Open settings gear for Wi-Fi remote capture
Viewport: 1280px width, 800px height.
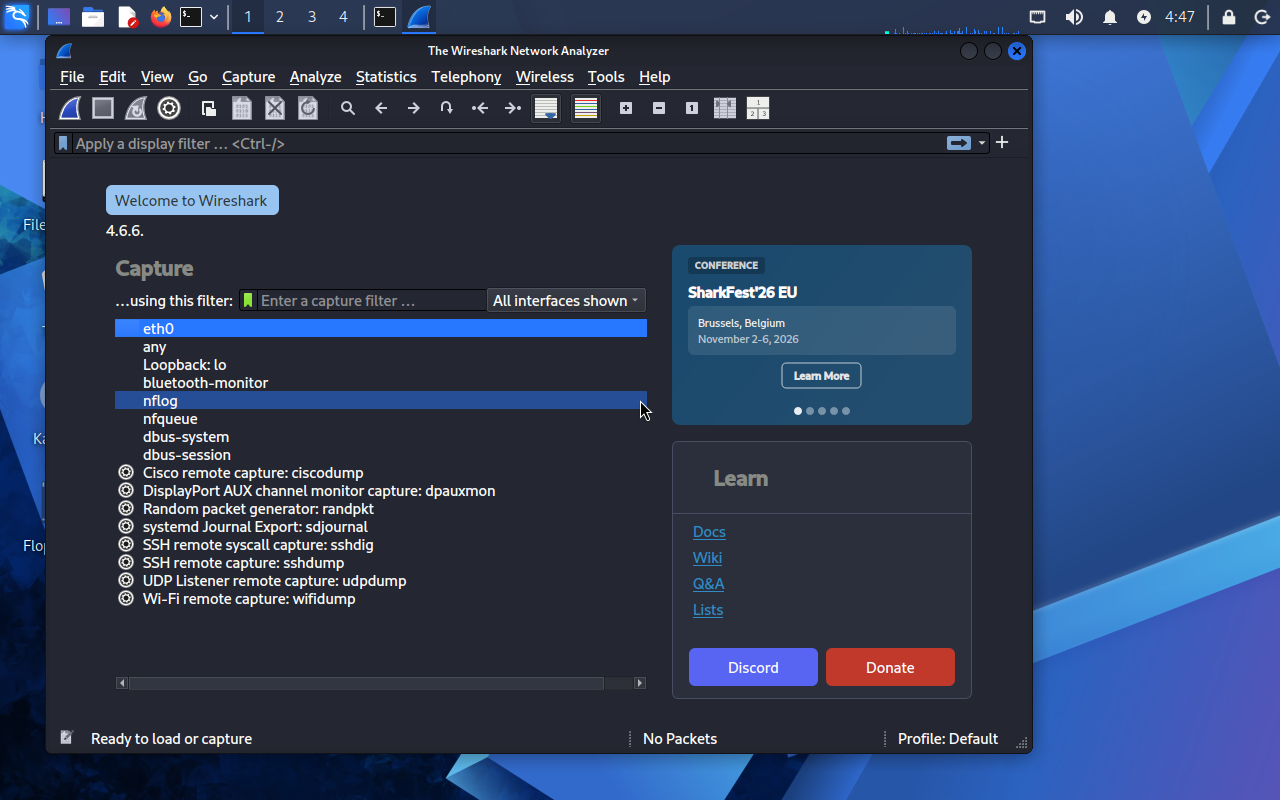point(126,598)
